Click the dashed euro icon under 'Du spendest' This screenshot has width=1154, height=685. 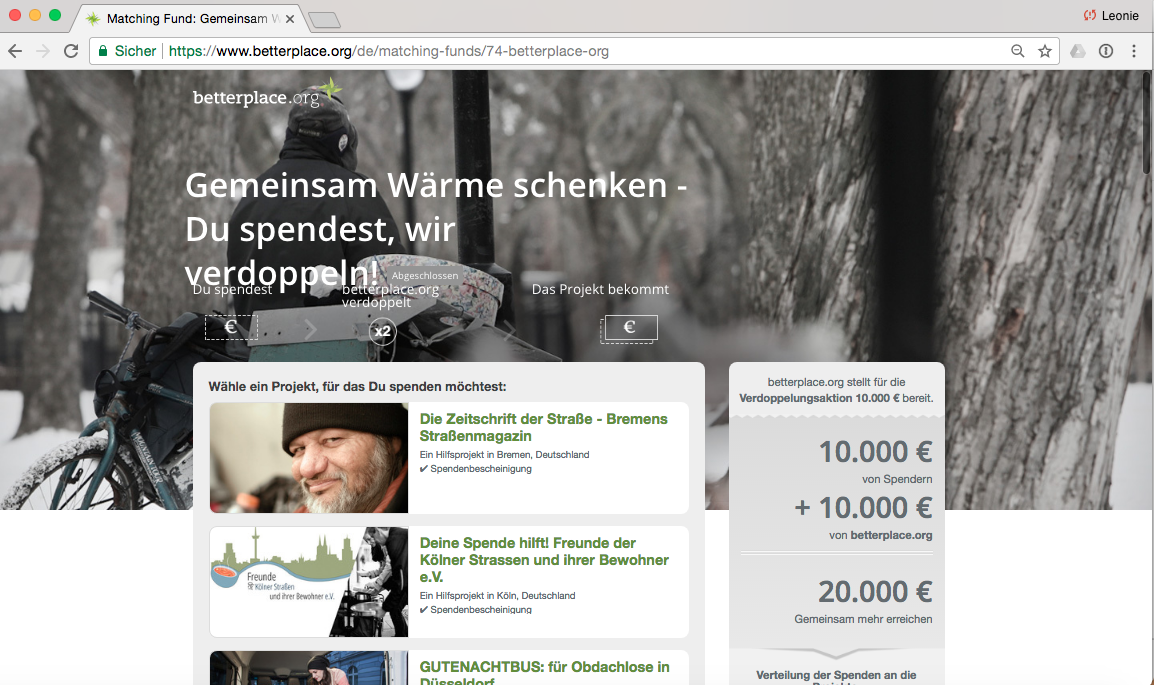(231, 327)
